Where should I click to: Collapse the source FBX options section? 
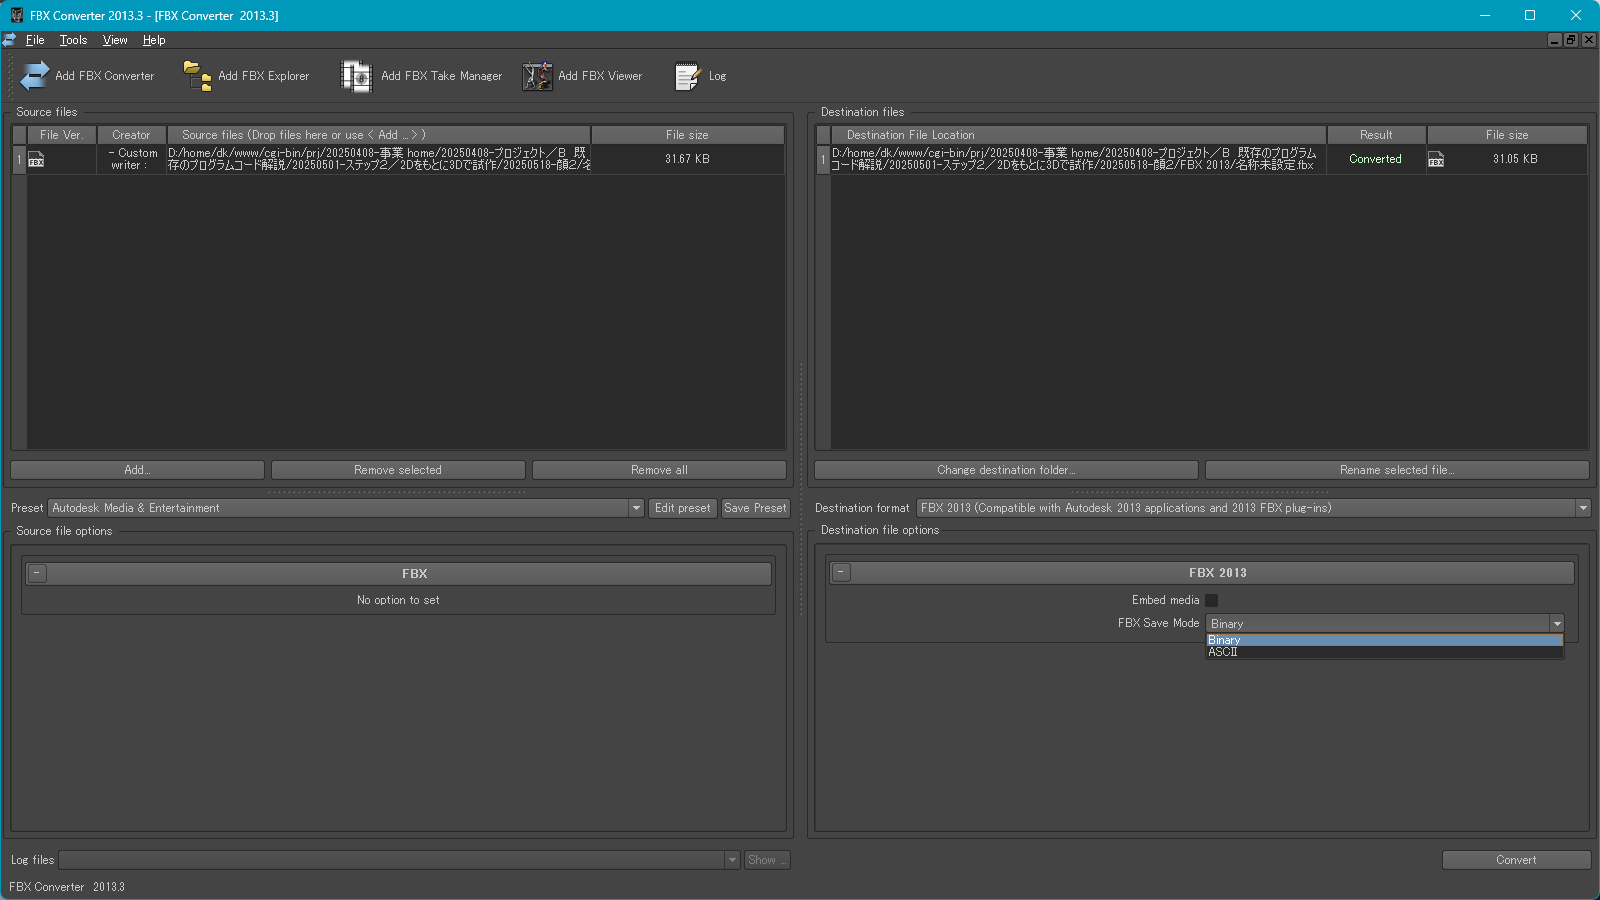tap(36, 574)
